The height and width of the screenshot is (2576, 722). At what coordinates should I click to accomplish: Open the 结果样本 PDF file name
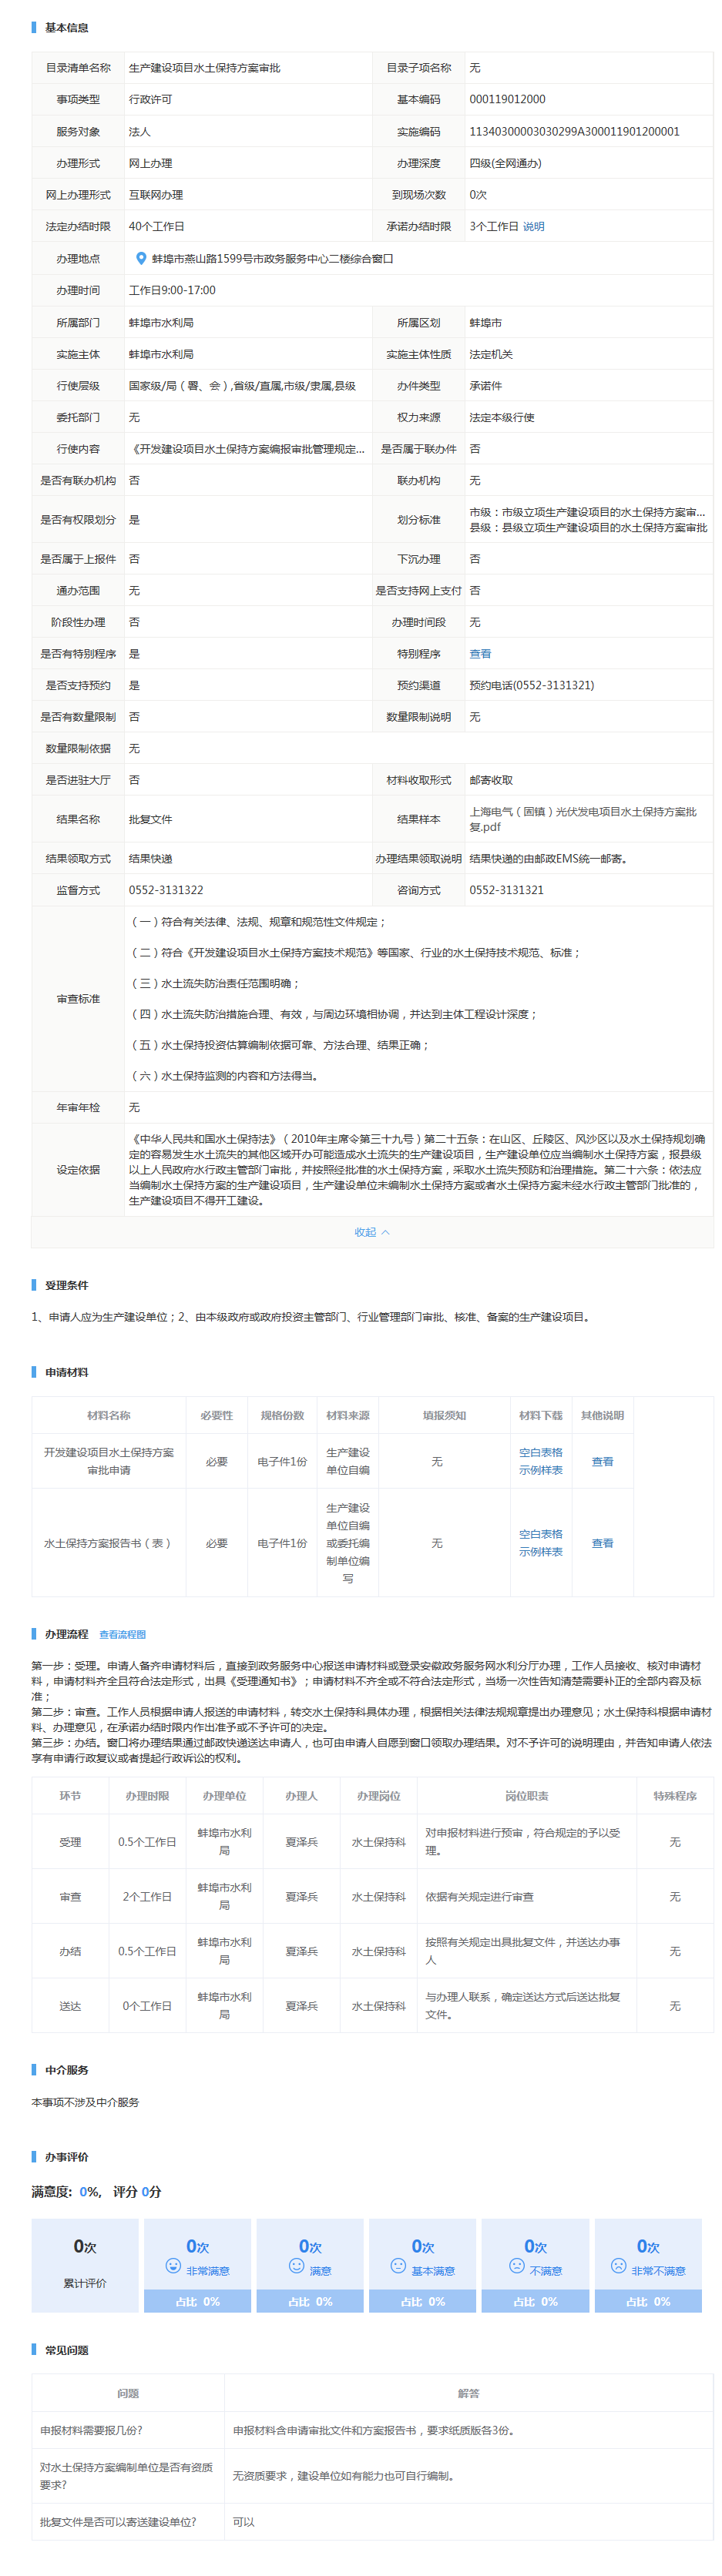tap(583, 819)
